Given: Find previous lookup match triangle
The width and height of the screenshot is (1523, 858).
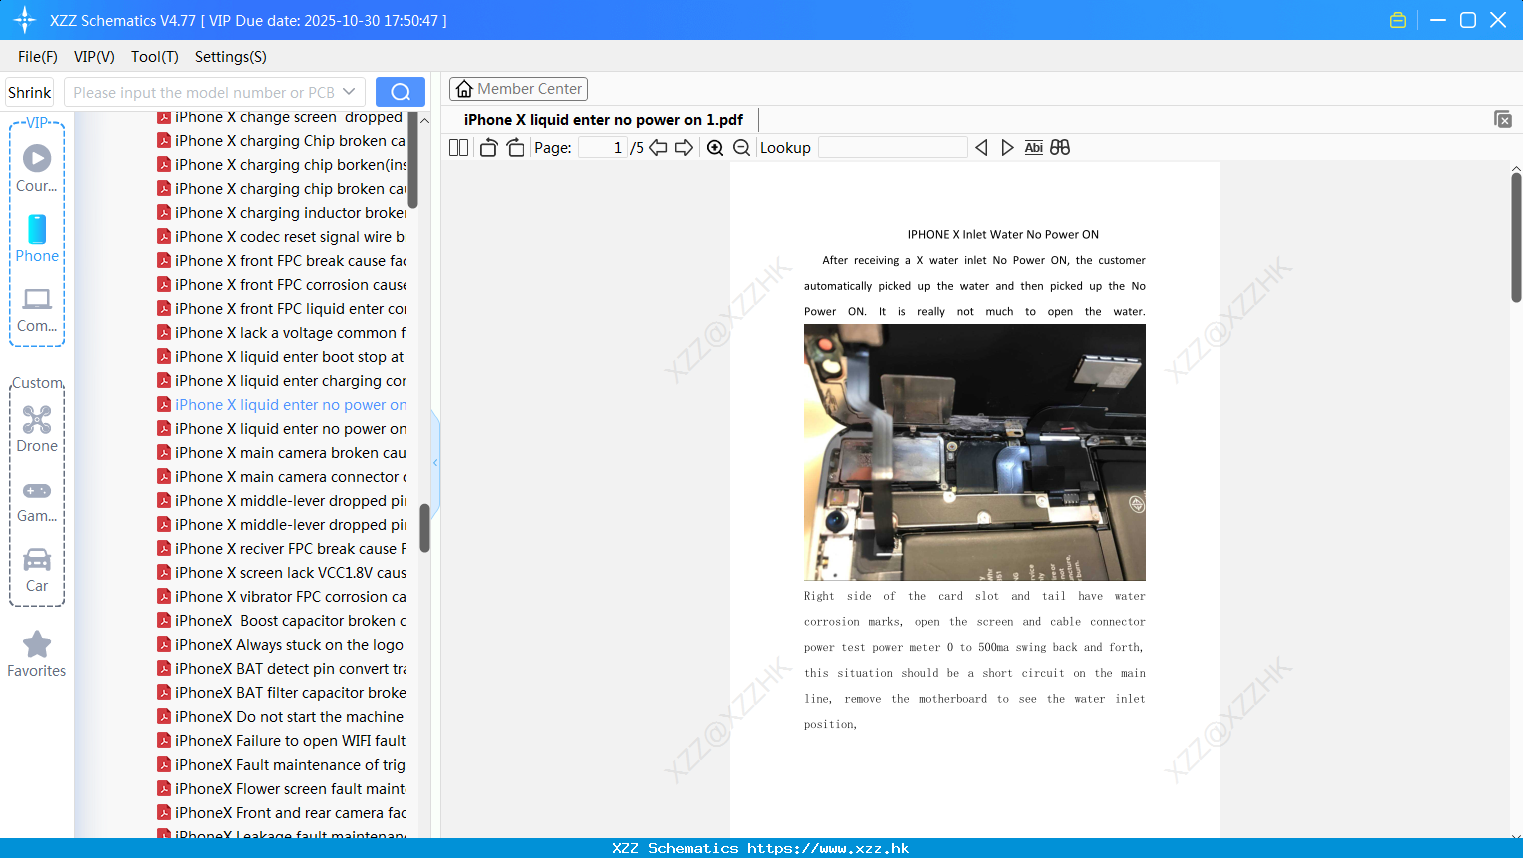Looking at the screenshot, I should click(981, 148).
